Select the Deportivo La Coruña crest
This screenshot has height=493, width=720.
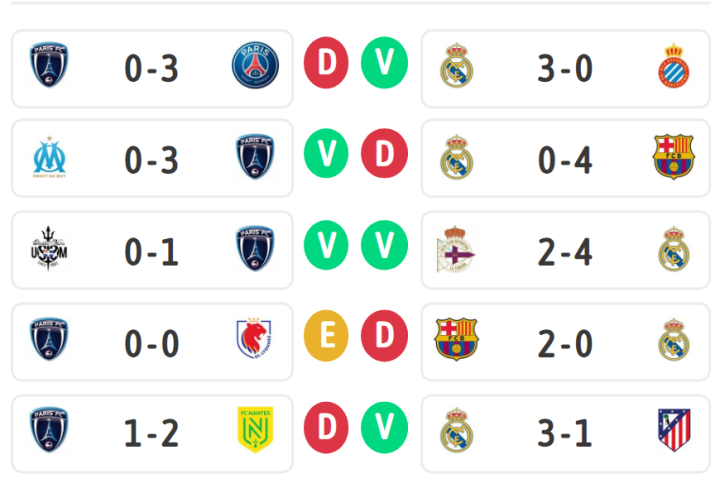456,249
